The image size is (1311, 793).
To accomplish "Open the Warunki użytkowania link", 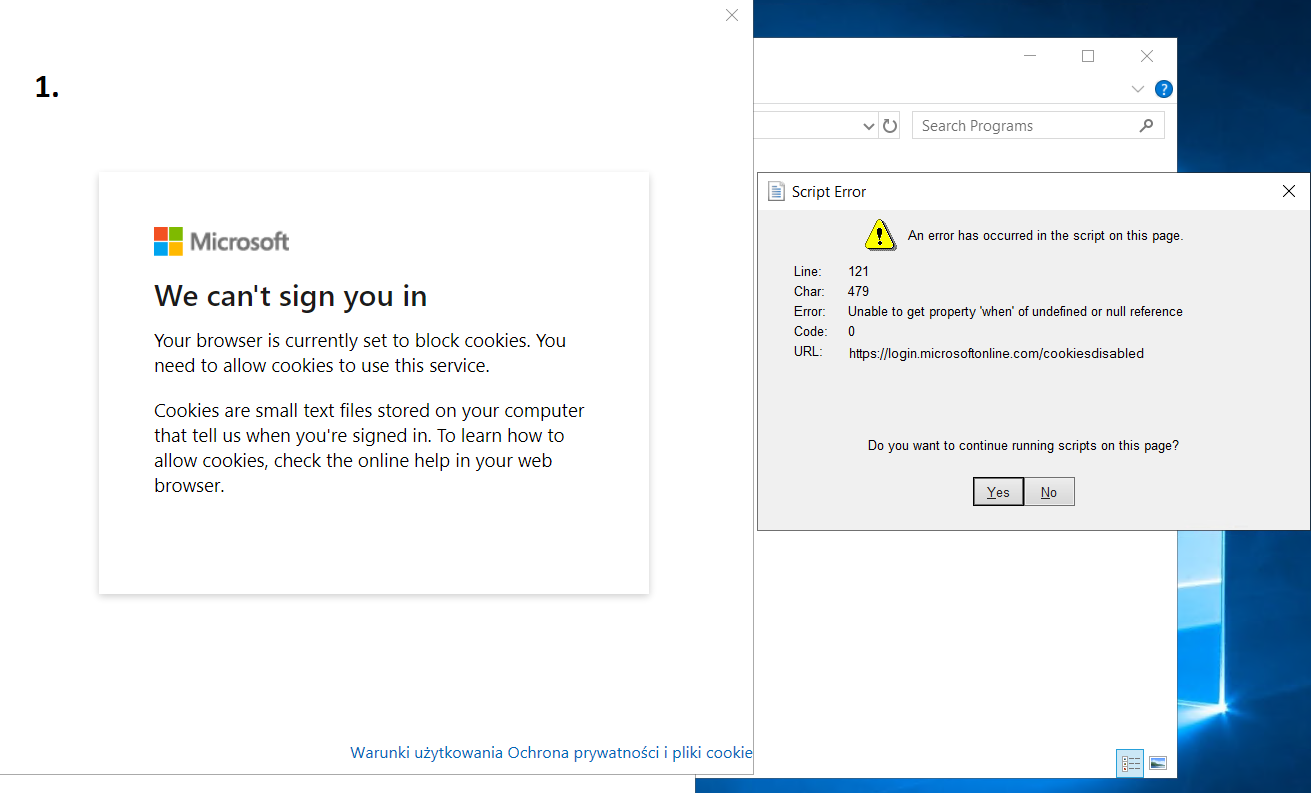I will coord(427,753).
